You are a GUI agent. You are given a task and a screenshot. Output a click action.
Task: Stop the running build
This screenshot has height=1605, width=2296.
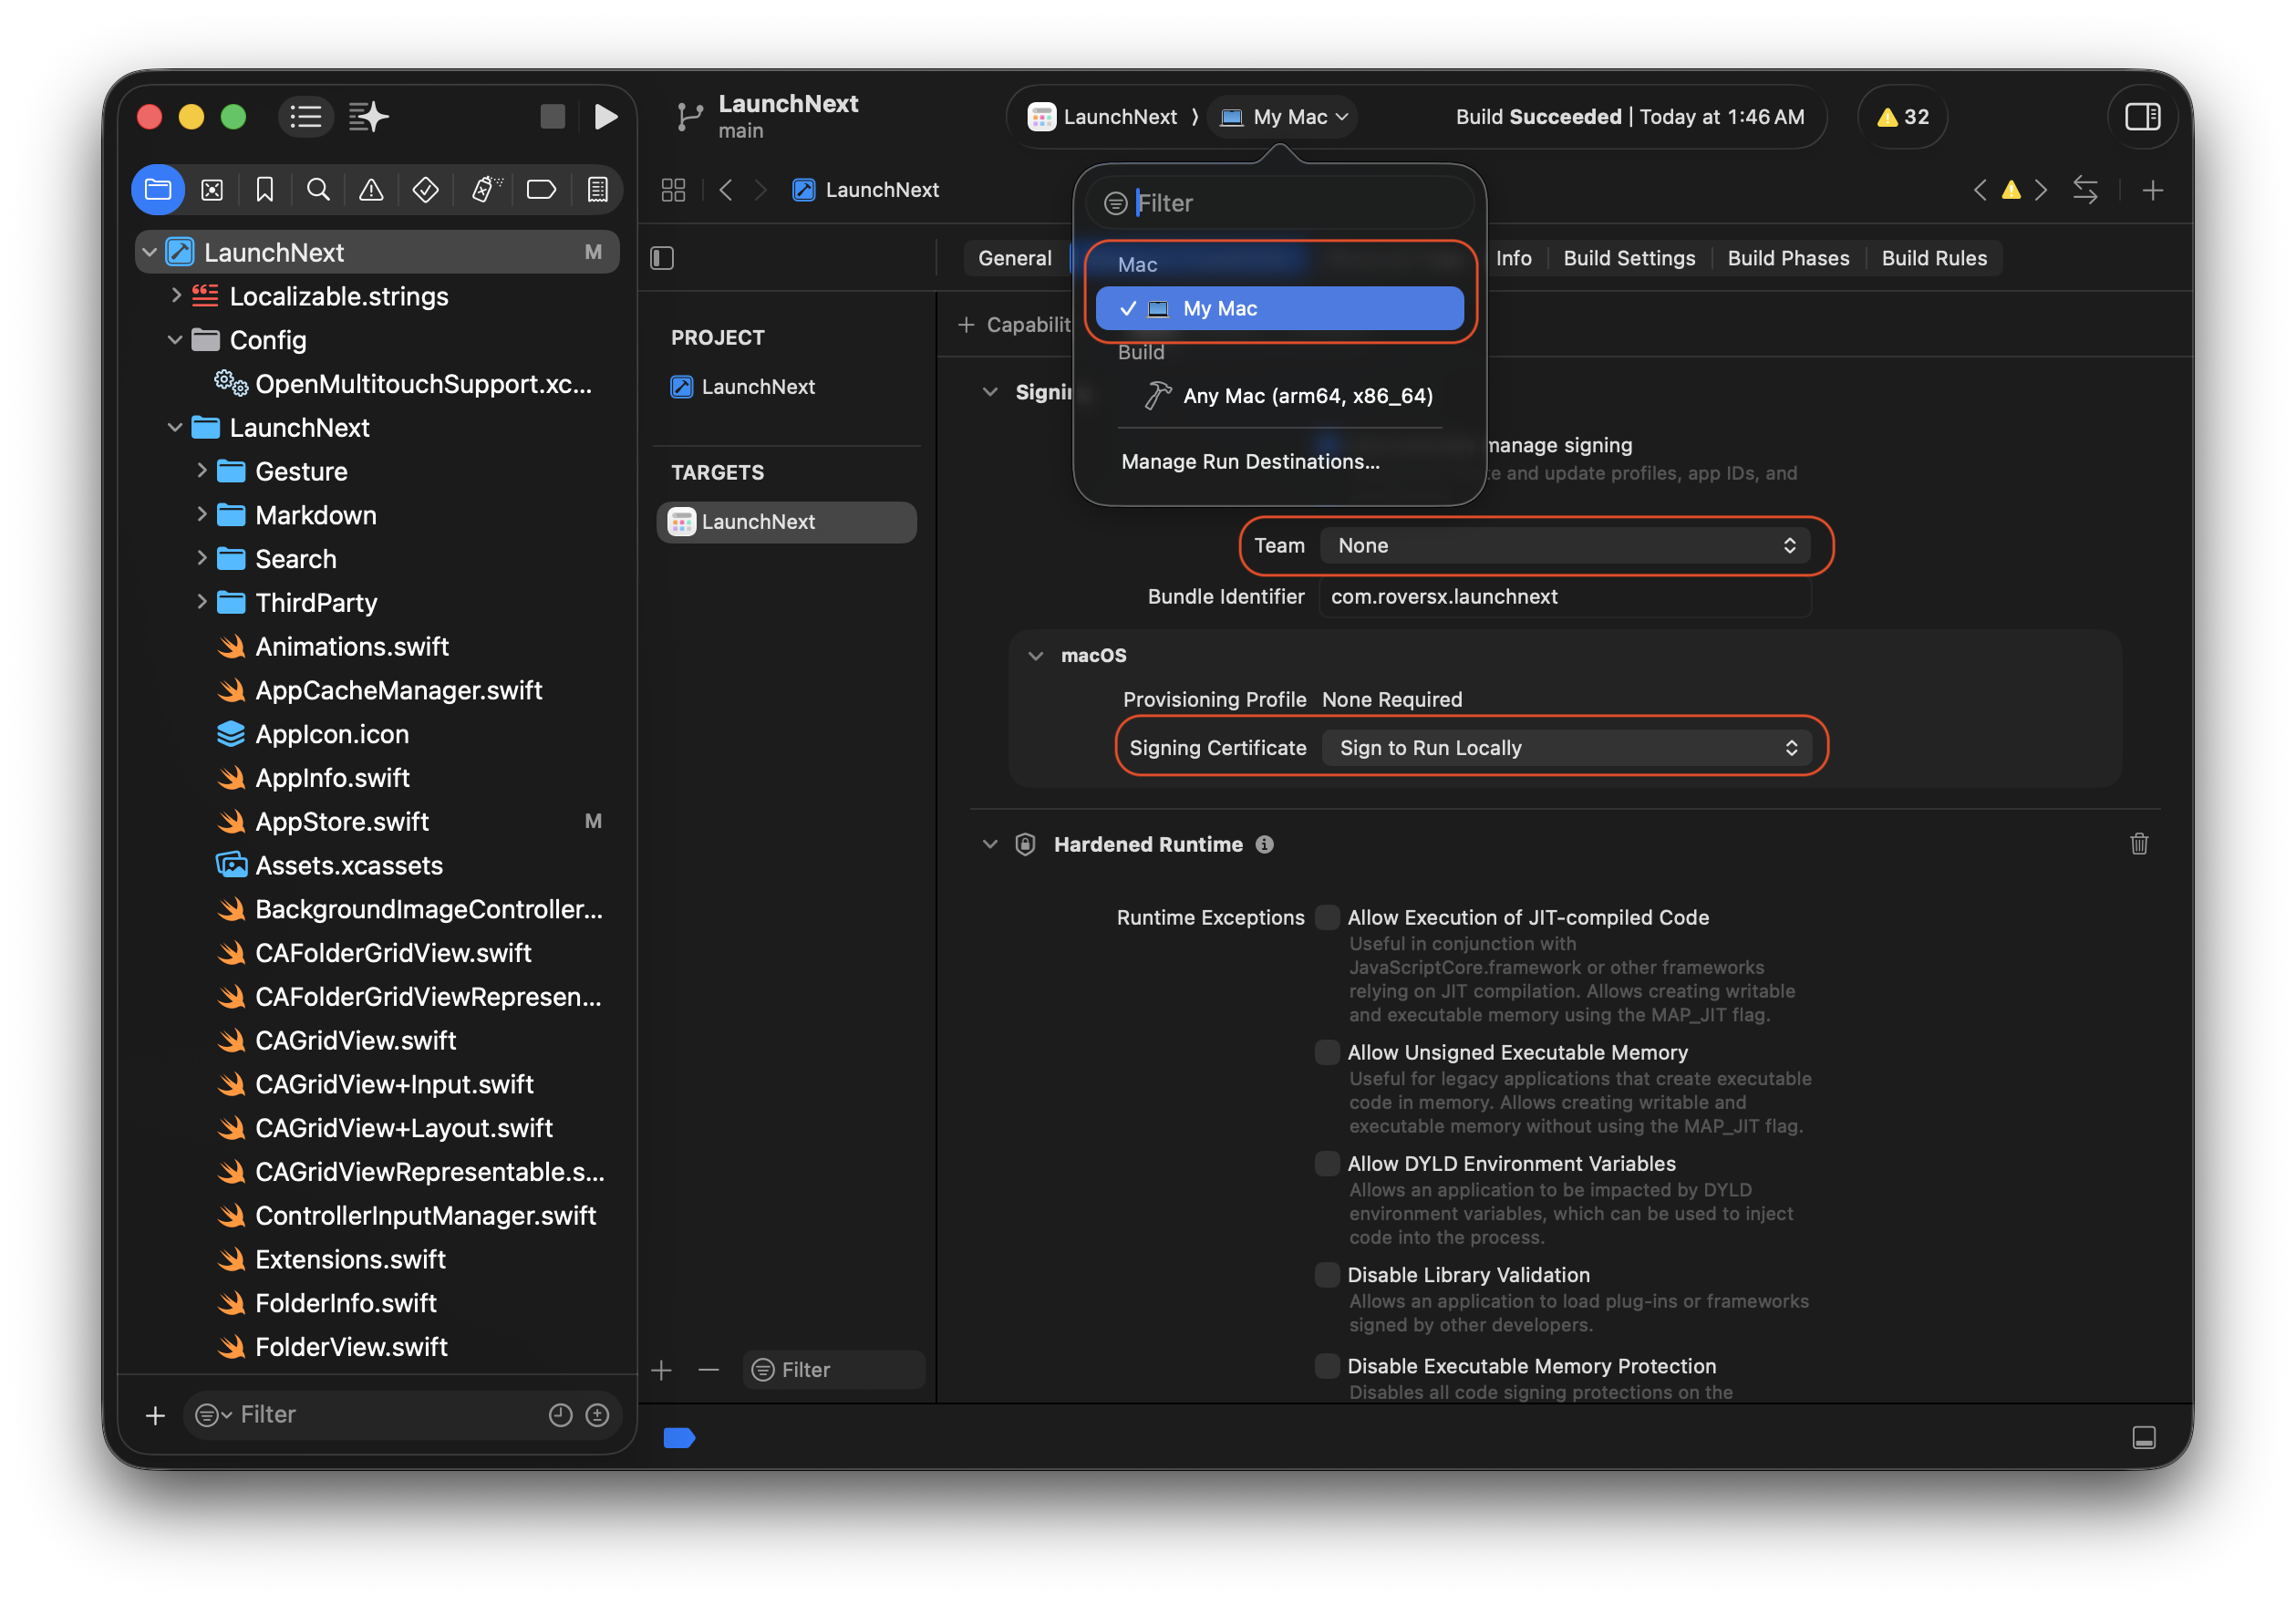tap(552, 117)
